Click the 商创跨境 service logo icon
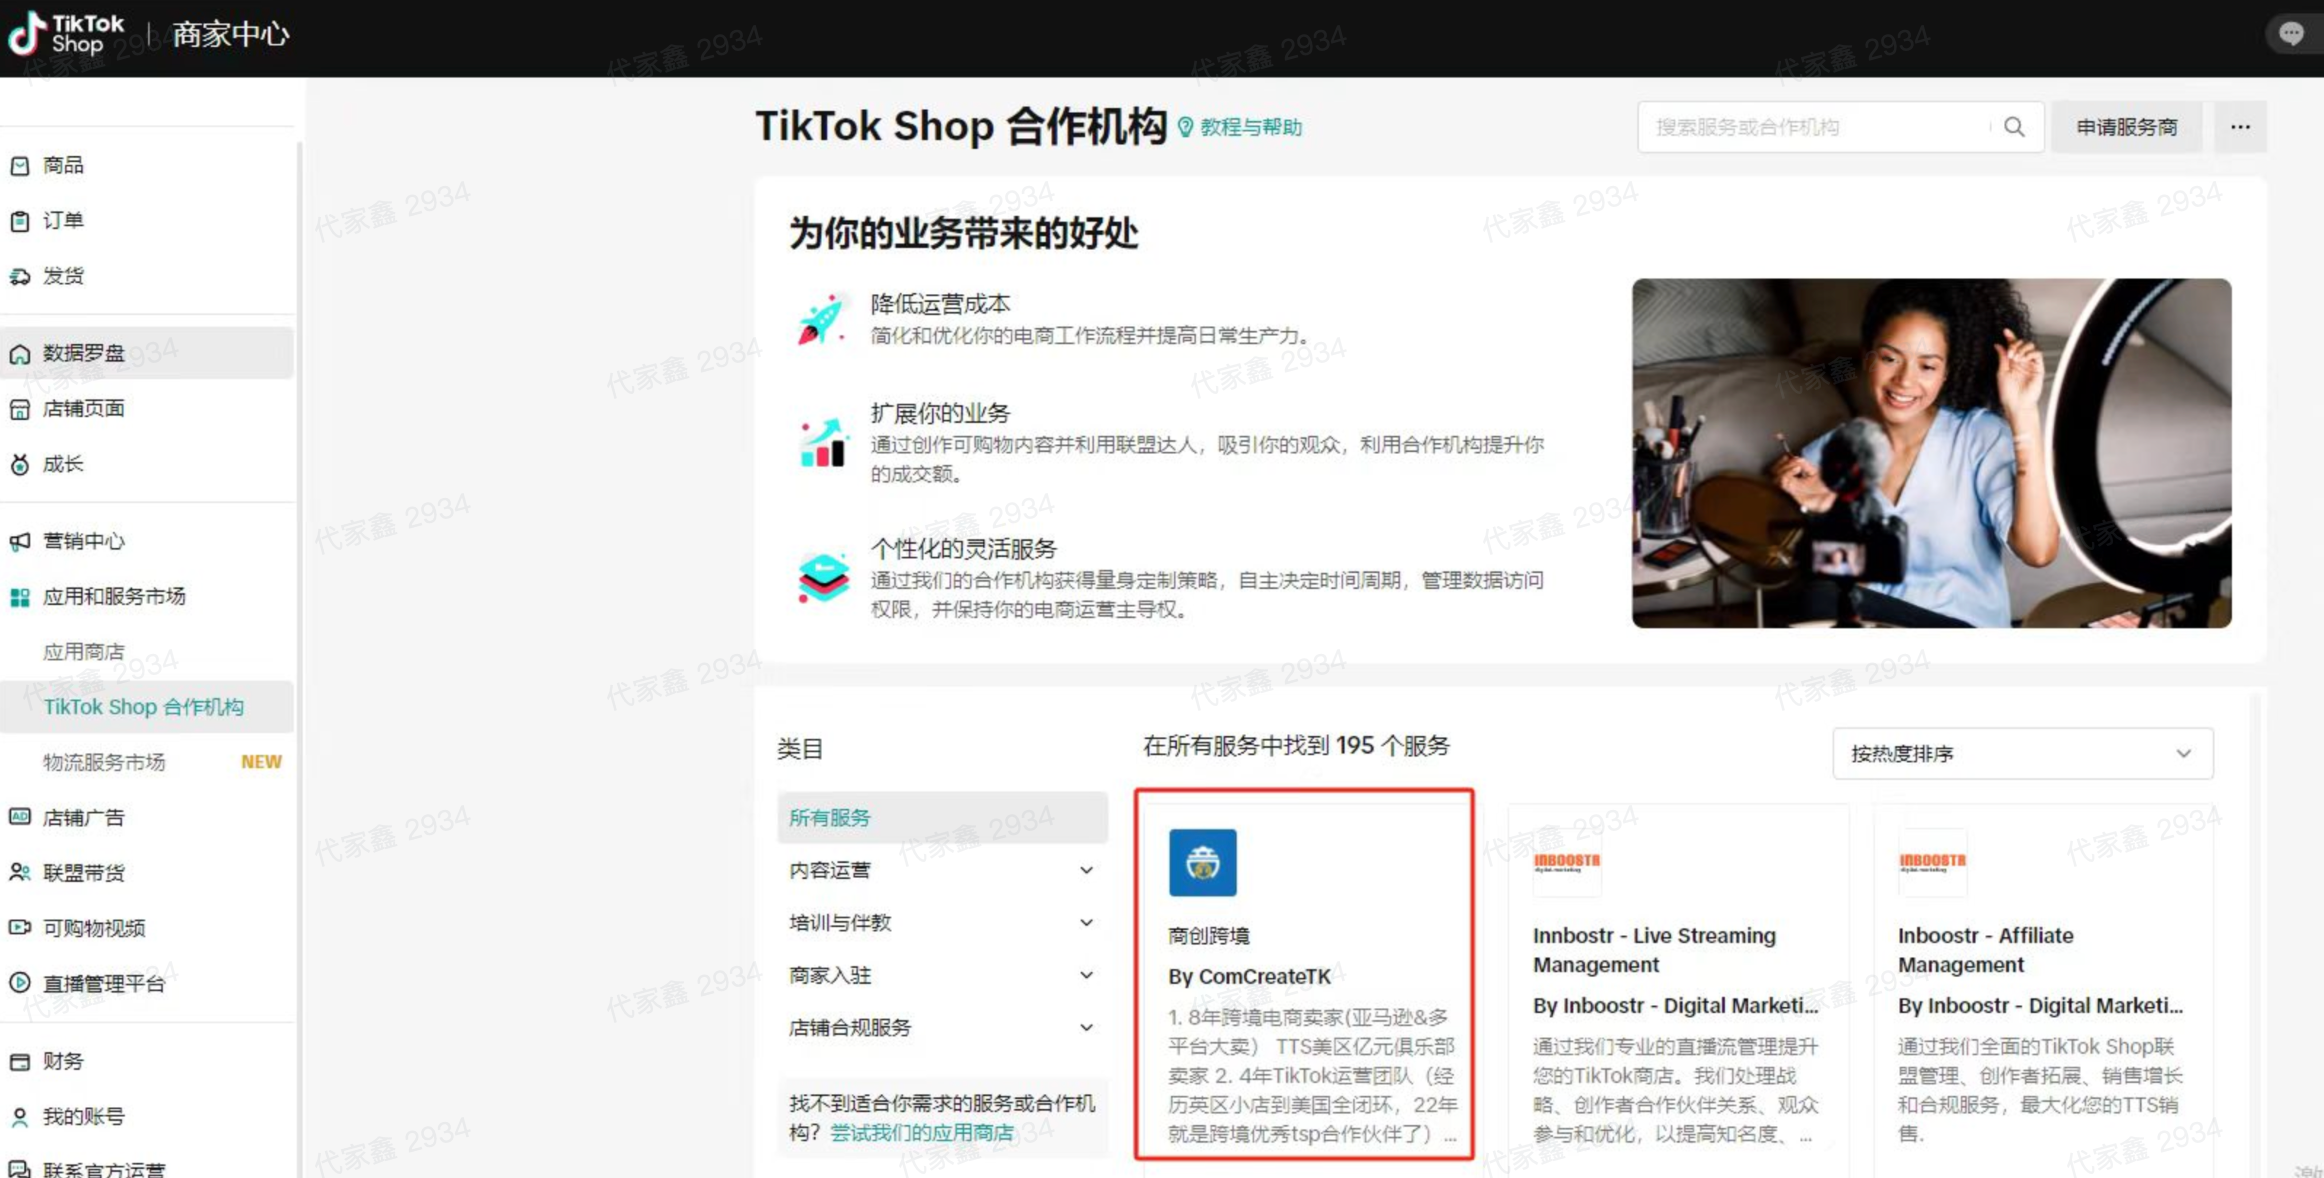The height and width of the screenshot is (1178, 2324). pos(1202,862)
